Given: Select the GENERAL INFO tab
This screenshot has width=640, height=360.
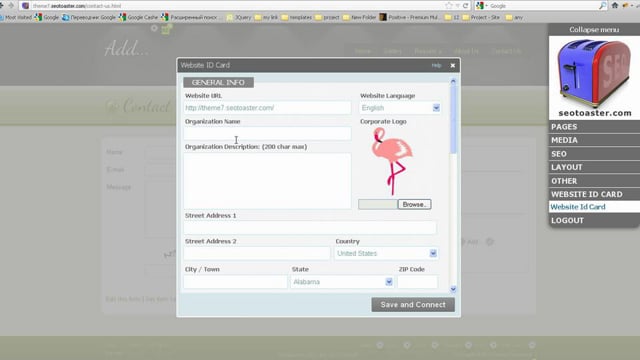Looking at the screenshot, I should coord(218,82).
